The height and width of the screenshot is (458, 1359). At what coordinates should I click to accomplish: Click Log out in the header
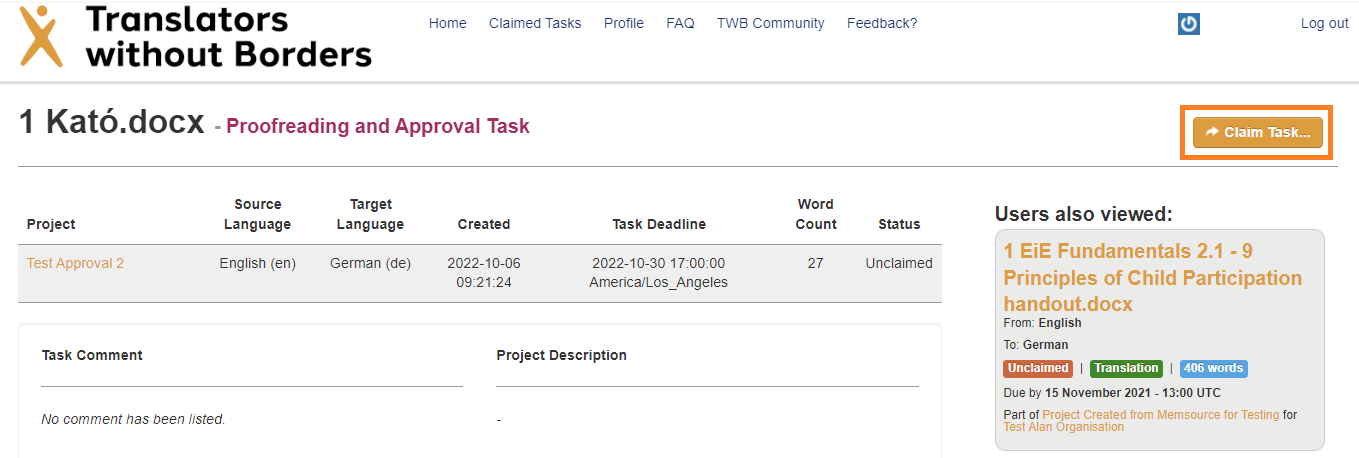pos(1324,23)
